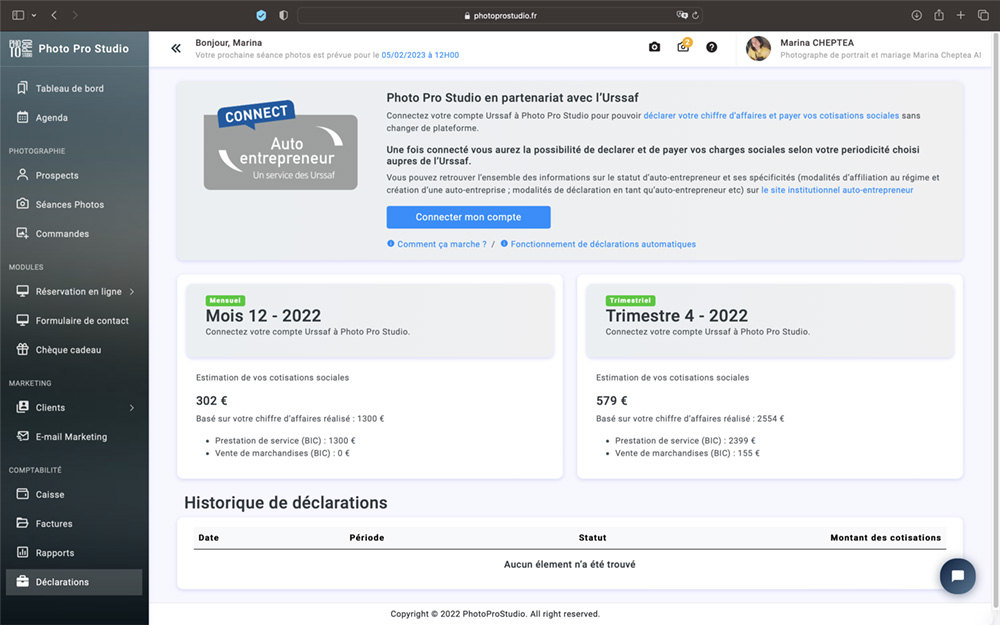Click le site institutionnel auto-entrepreneur link
Viewport: 1000px width, 625px height.
click(837, 190)
